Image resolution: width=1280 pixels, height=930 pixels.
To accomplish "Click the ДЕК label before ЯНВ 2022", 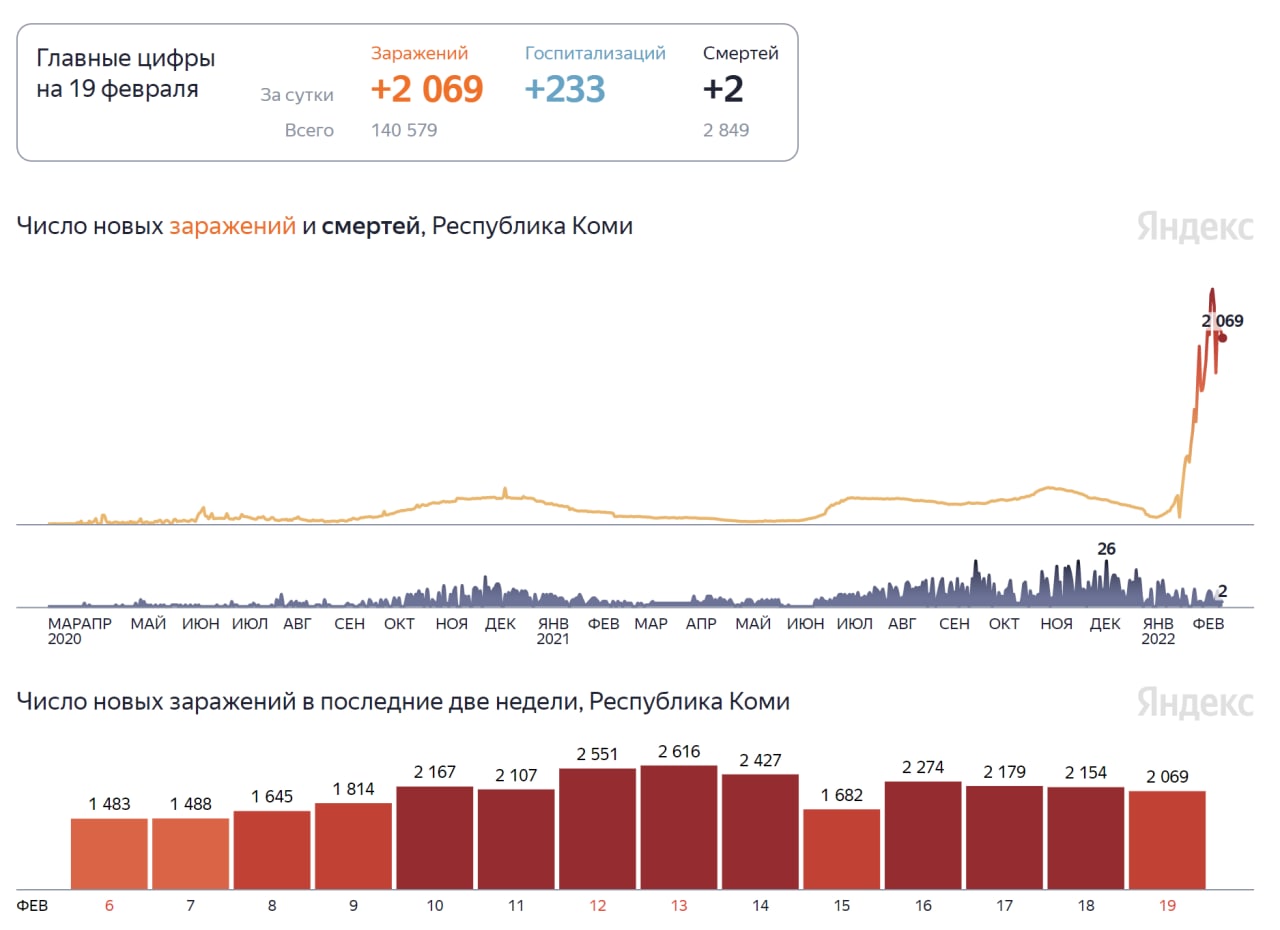I will 1105,624.
